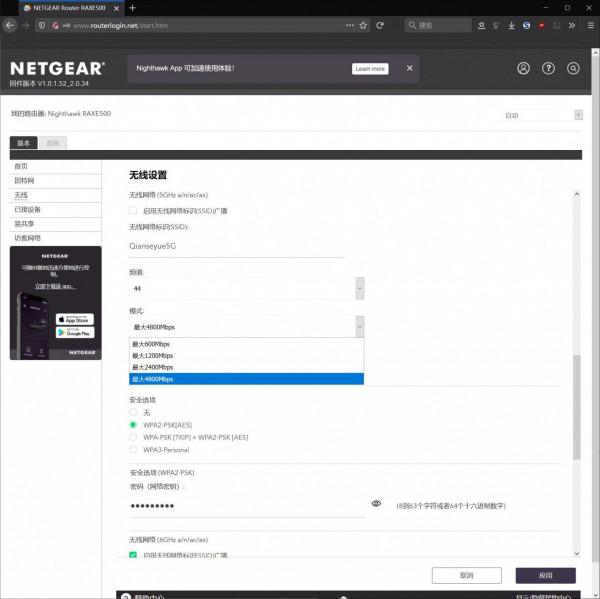Enable 5GHz SSID broadcast checkbox

point(134,211)
